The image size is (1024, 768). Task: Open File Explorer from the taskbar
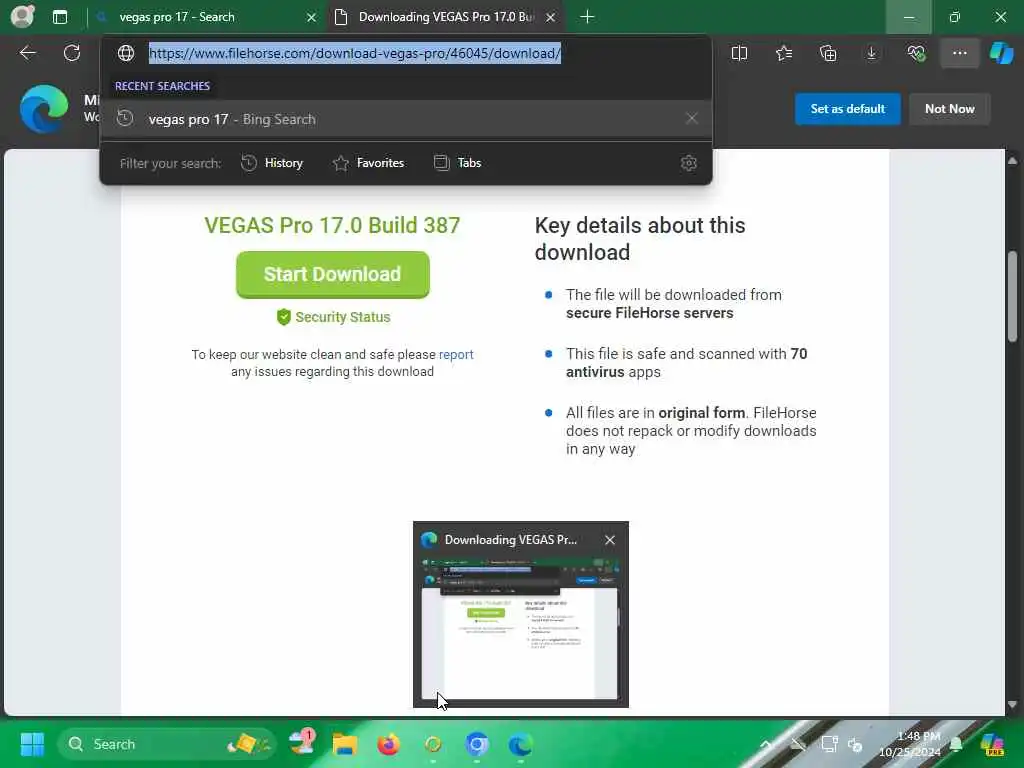[x=344, y=744]
